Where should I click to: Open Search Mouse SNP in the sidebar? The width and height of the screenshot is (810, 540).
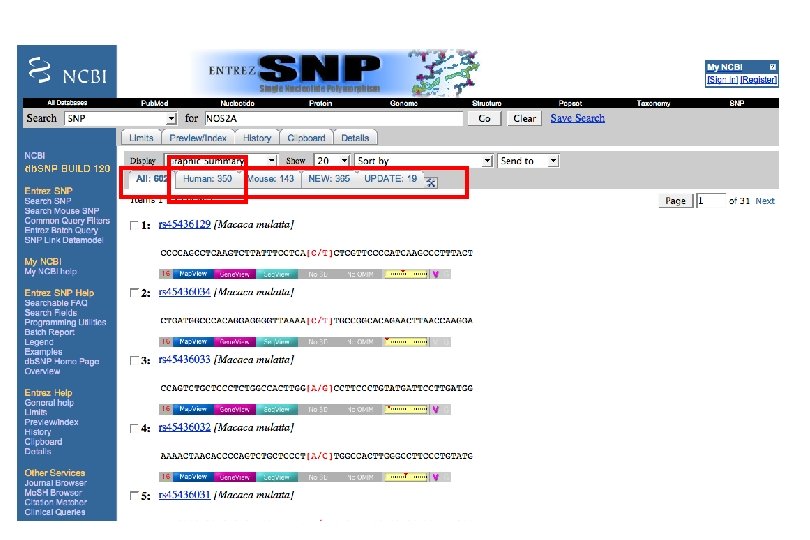pyautogui.click(x=61, y=211)
